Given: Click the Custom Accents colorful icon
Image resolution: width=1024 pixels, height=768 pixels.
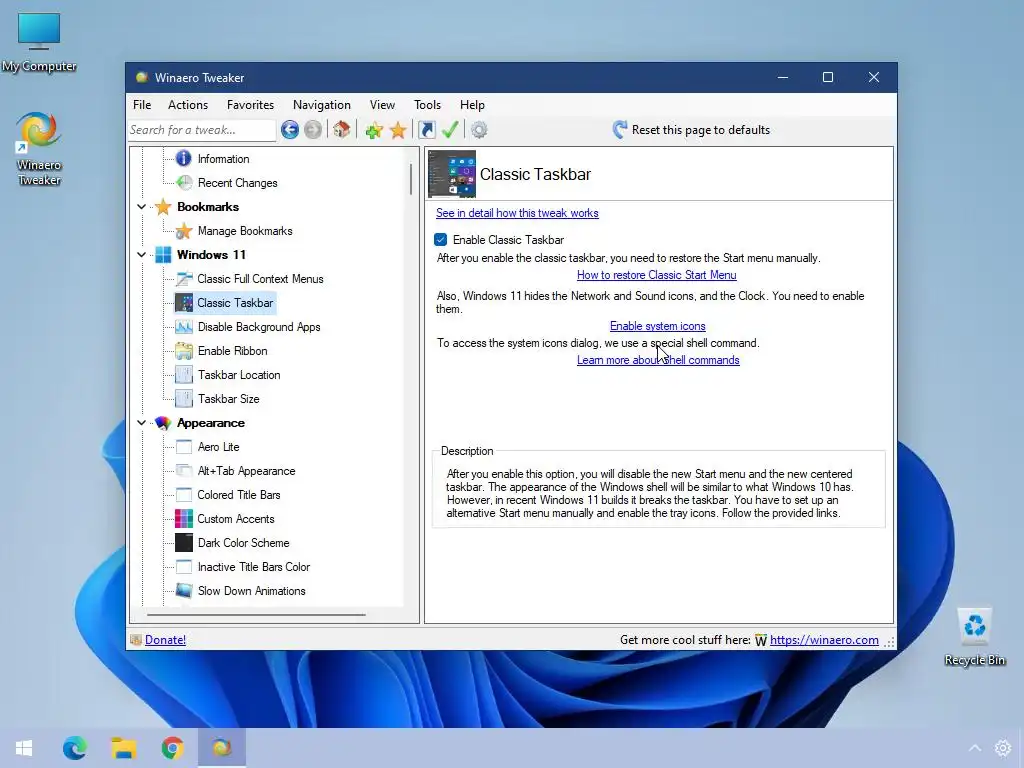Looking at the screenshot, I should [x=184, y=519].
